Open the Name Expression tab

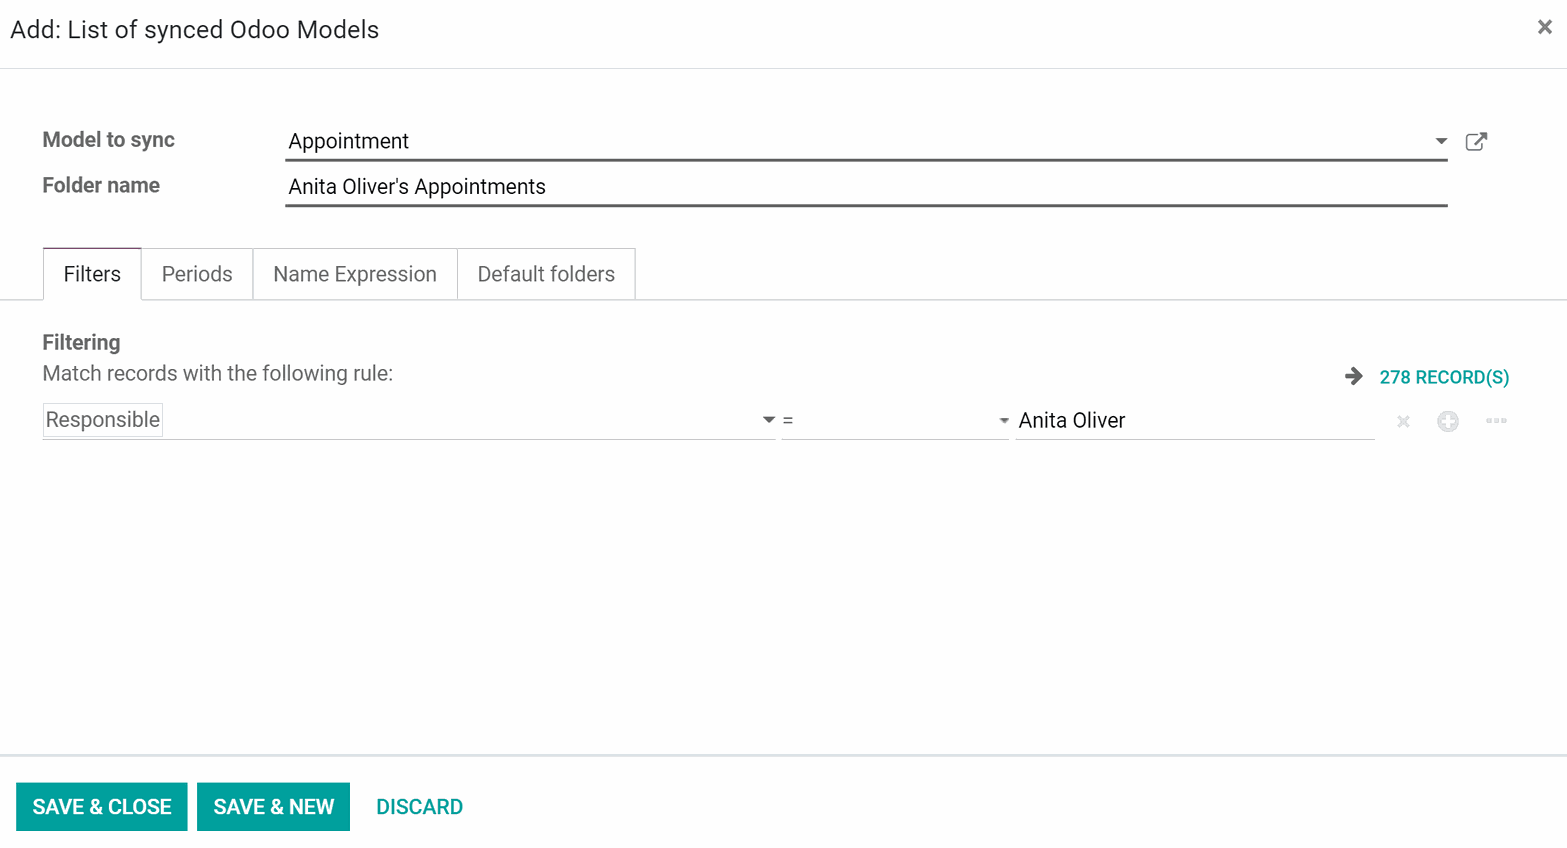point(355,274)
